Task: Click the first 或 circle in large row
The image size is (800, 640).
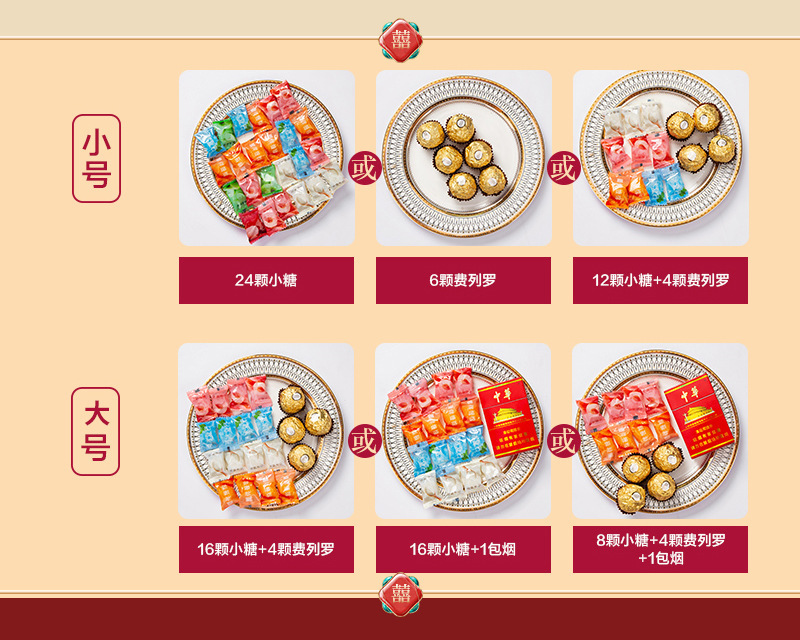Action: point(365,441)
